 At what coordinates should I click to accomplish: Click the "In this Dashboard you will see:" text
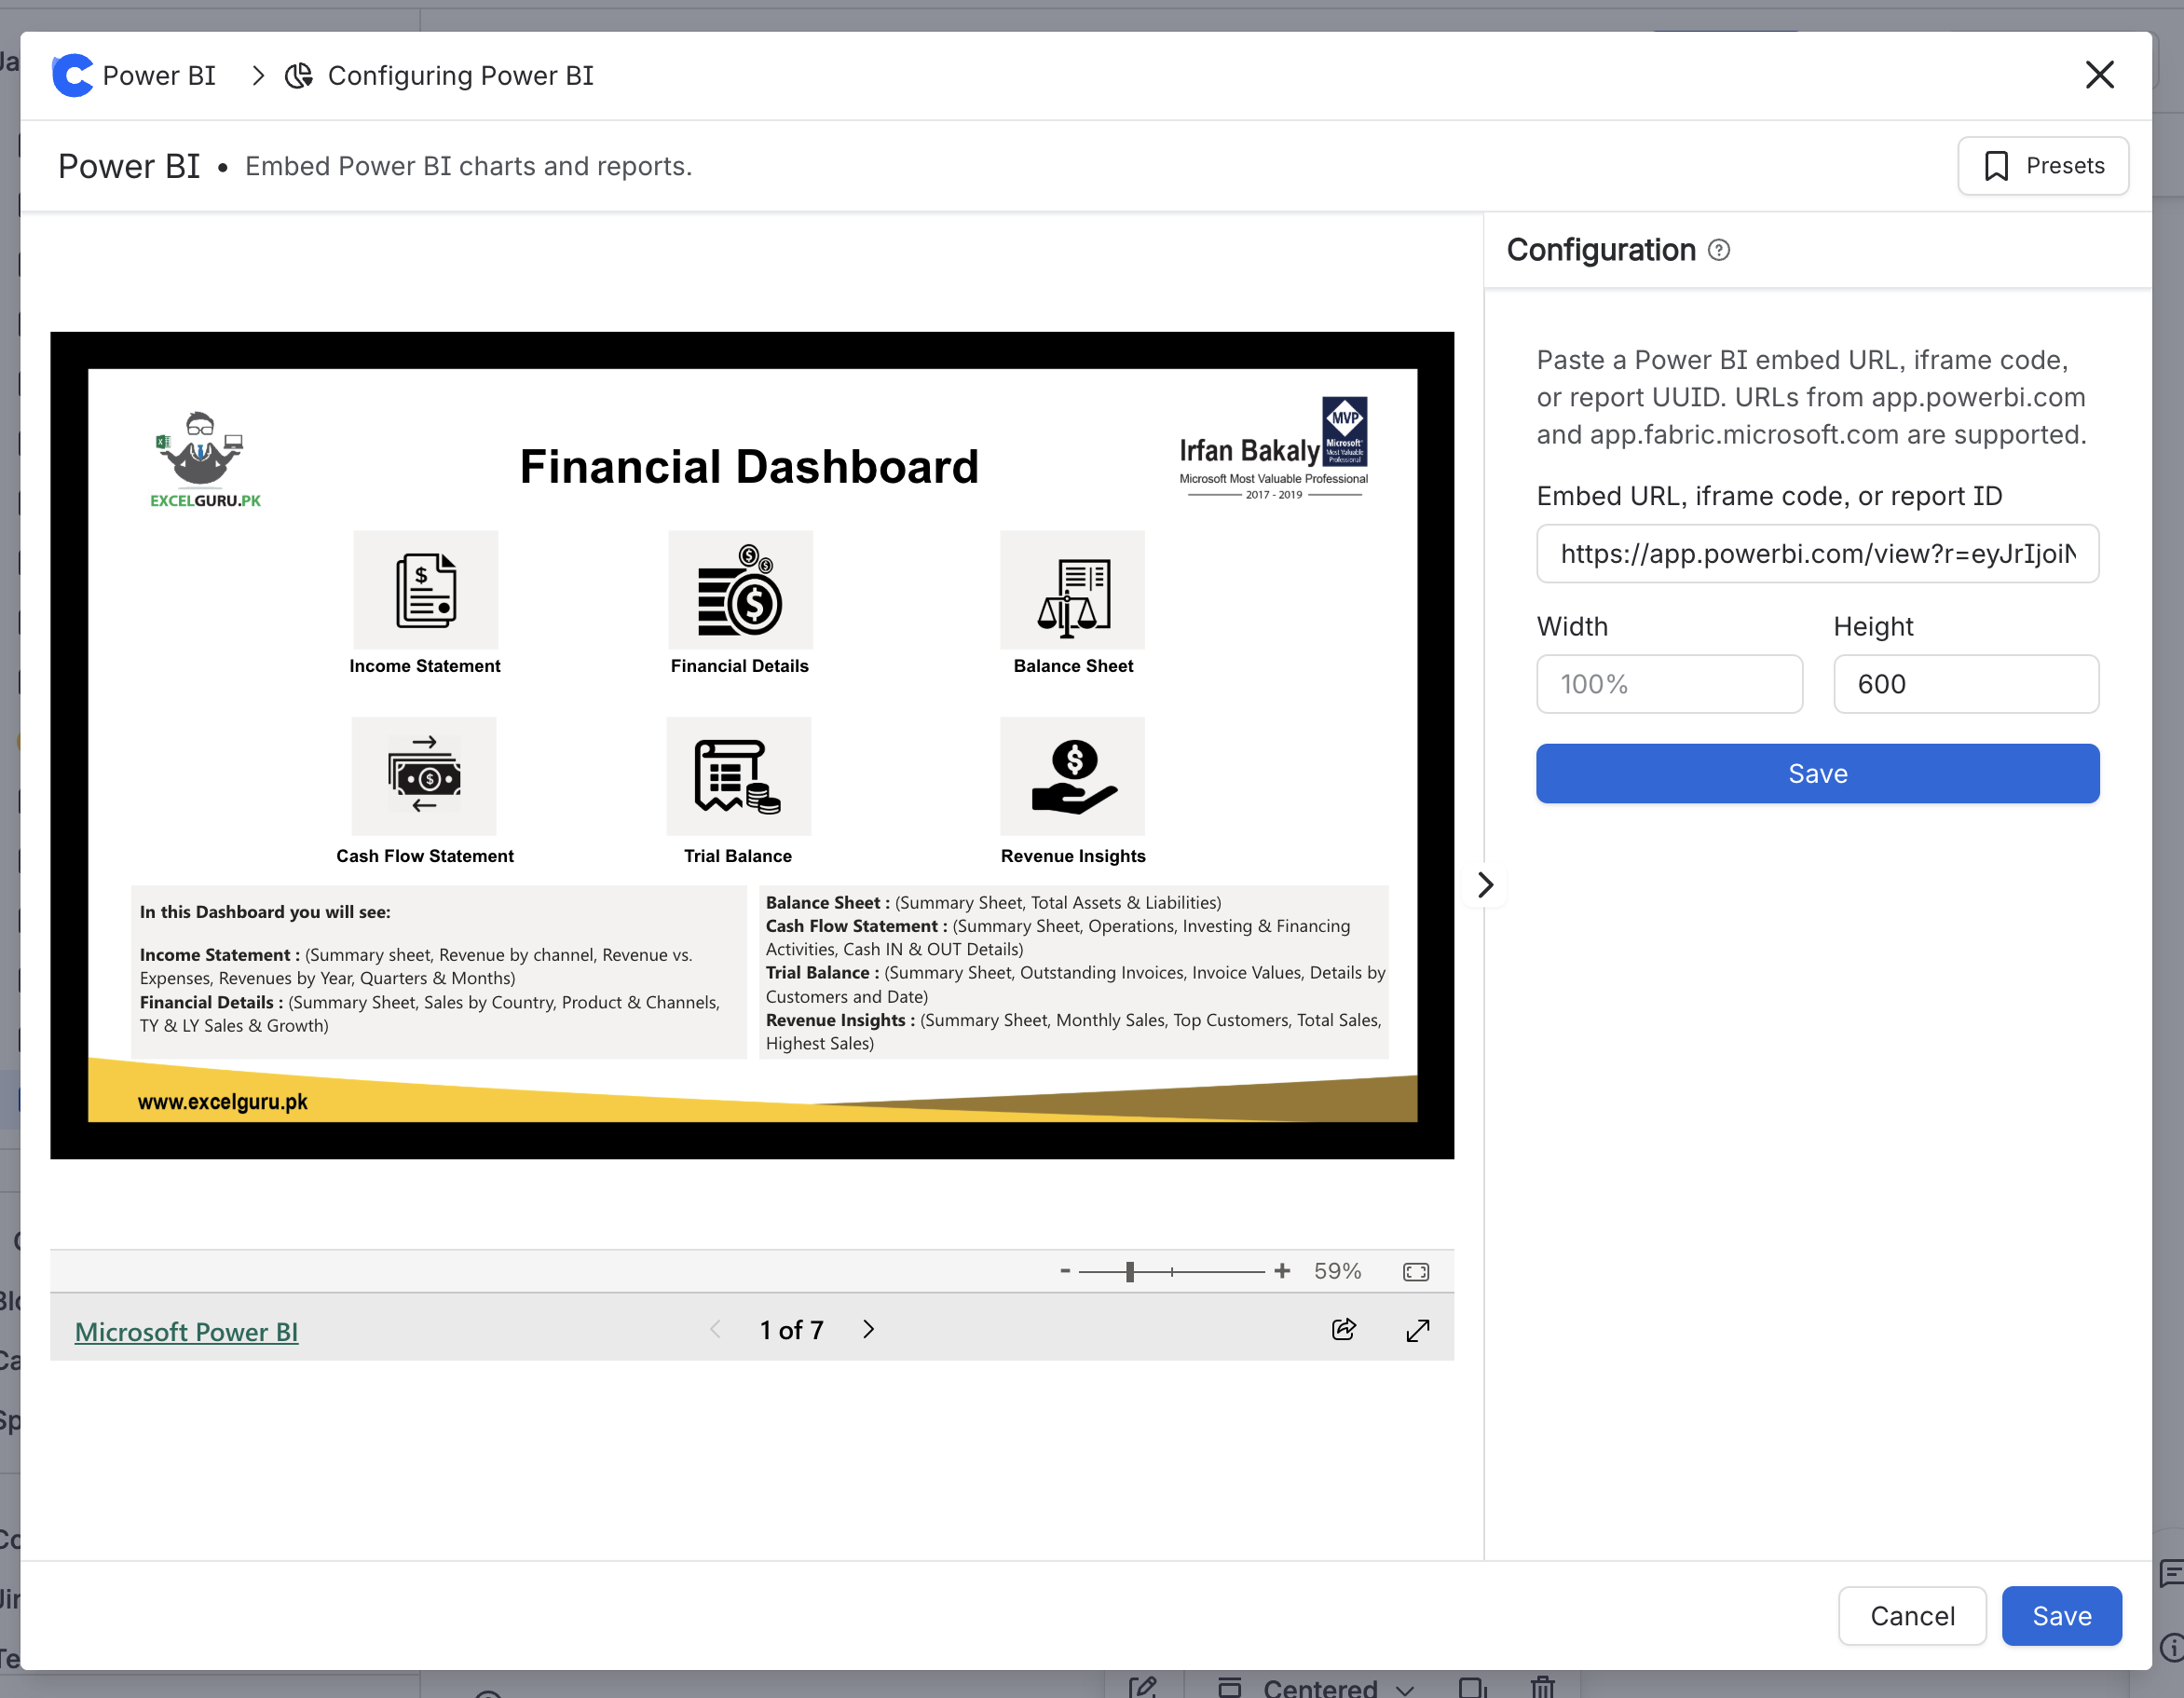click(265, 911)
